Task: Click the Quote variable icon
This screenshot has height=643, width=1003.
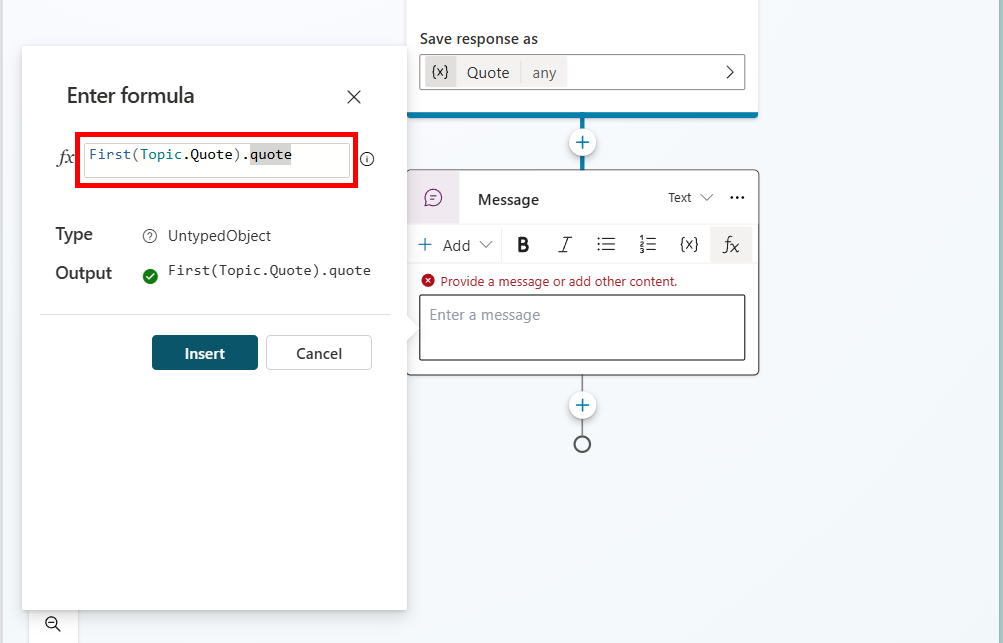Action: (x=440, y=72)
